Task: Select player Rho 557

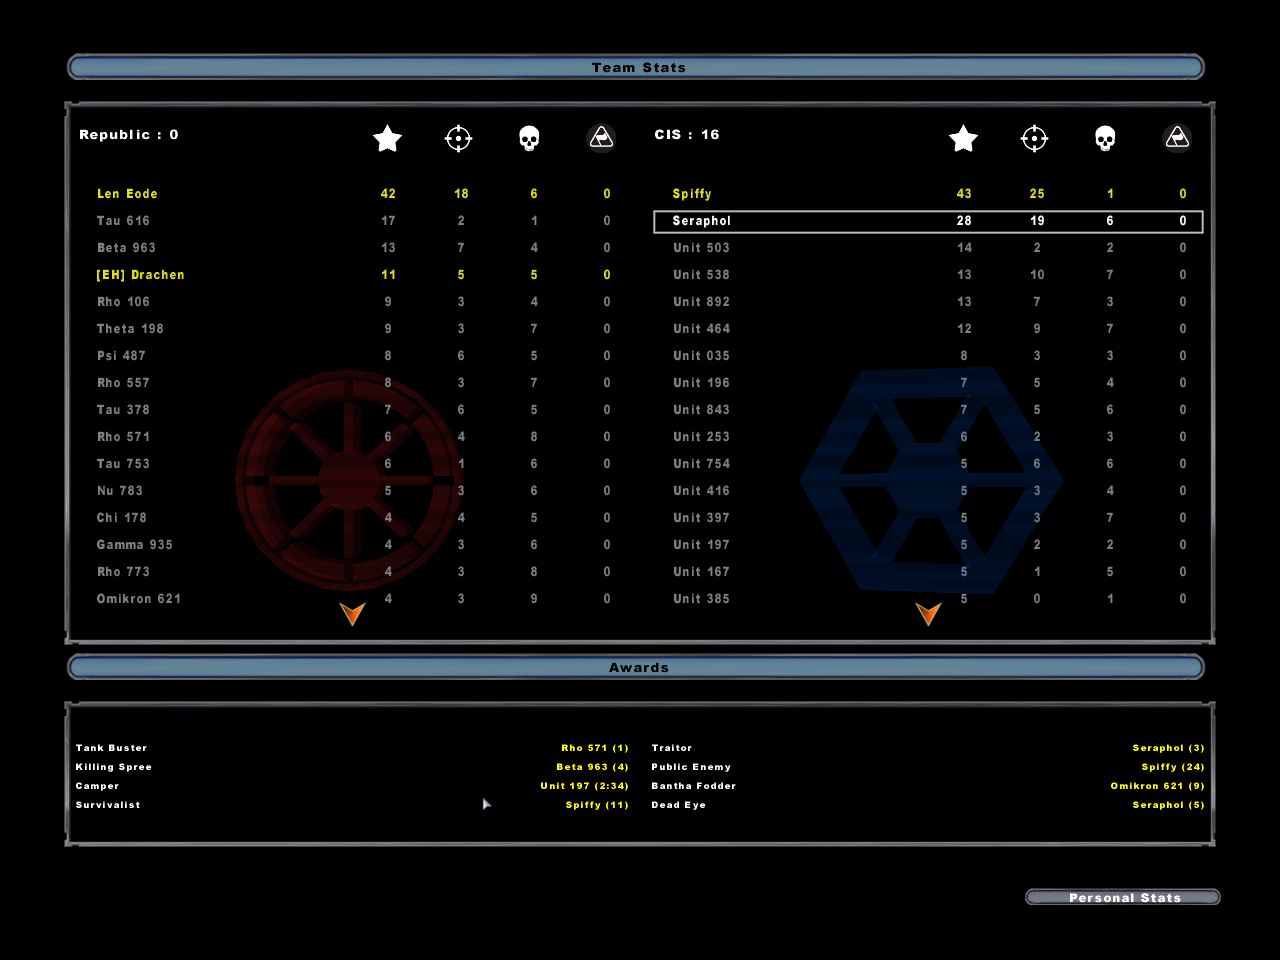Action: click(x=123, y=383)
